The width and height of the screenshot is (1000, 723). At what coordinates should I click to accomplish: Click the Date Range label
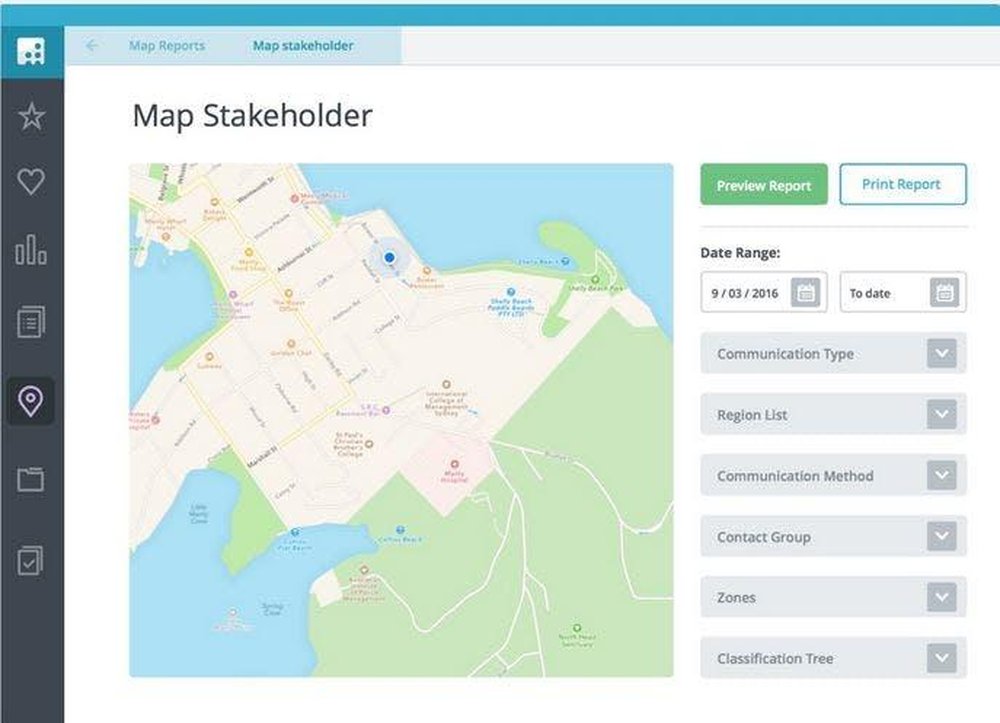pyautogui.click(x=740, y=252)
